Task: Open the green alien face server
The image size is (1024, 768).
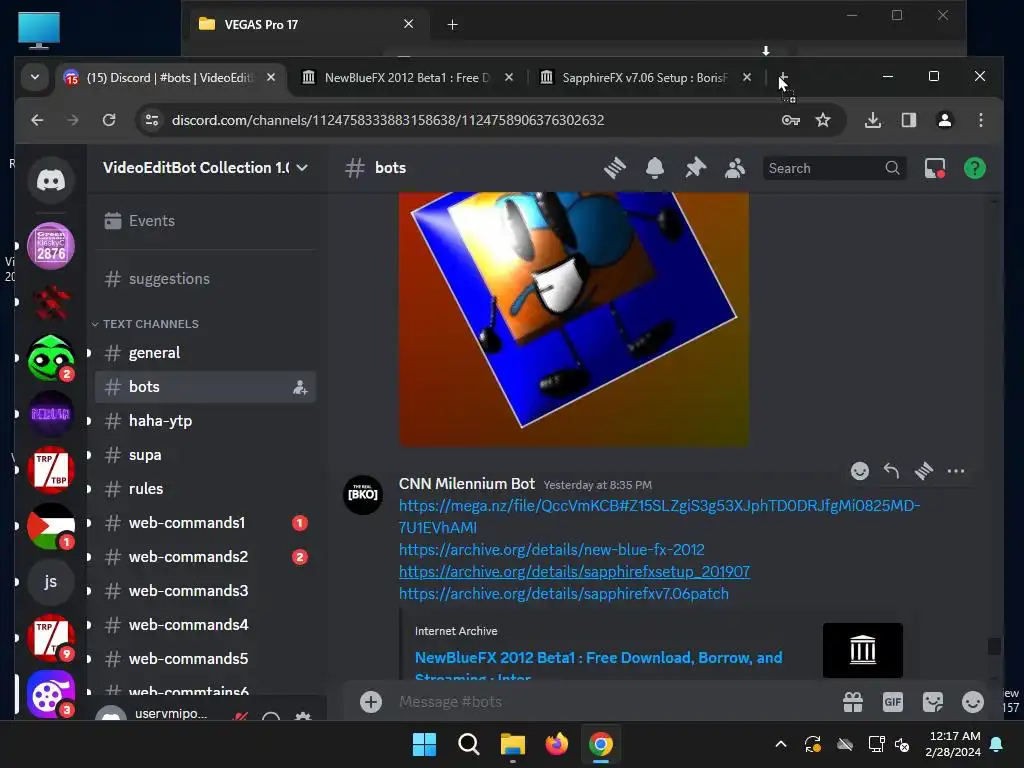Action: 50,358
